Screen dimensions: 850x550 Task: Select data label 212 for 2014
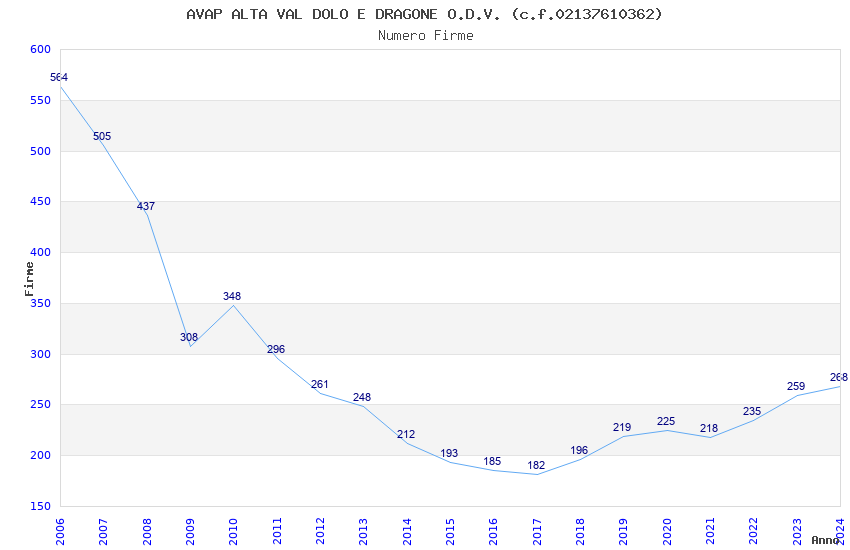[x=406, y=435]
